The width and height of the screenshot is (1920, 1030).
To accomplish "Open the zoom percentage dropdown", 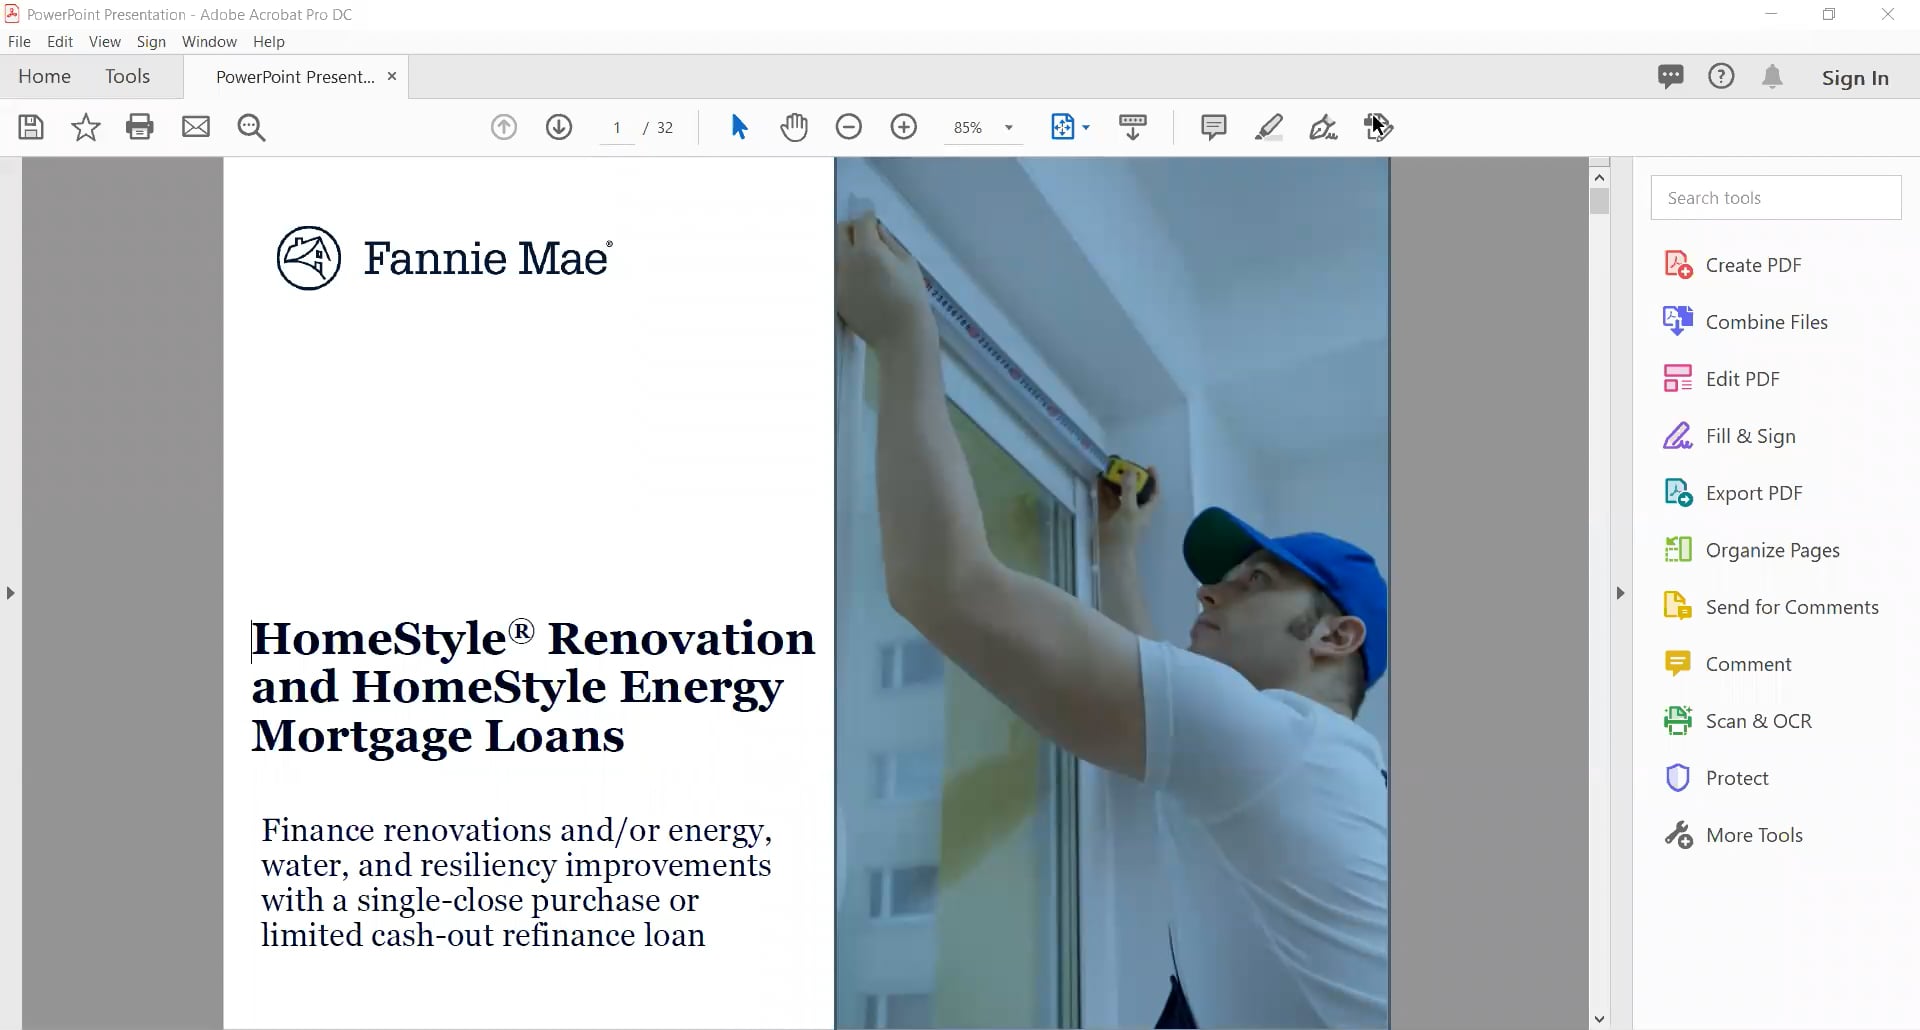I will point(1009,128).
